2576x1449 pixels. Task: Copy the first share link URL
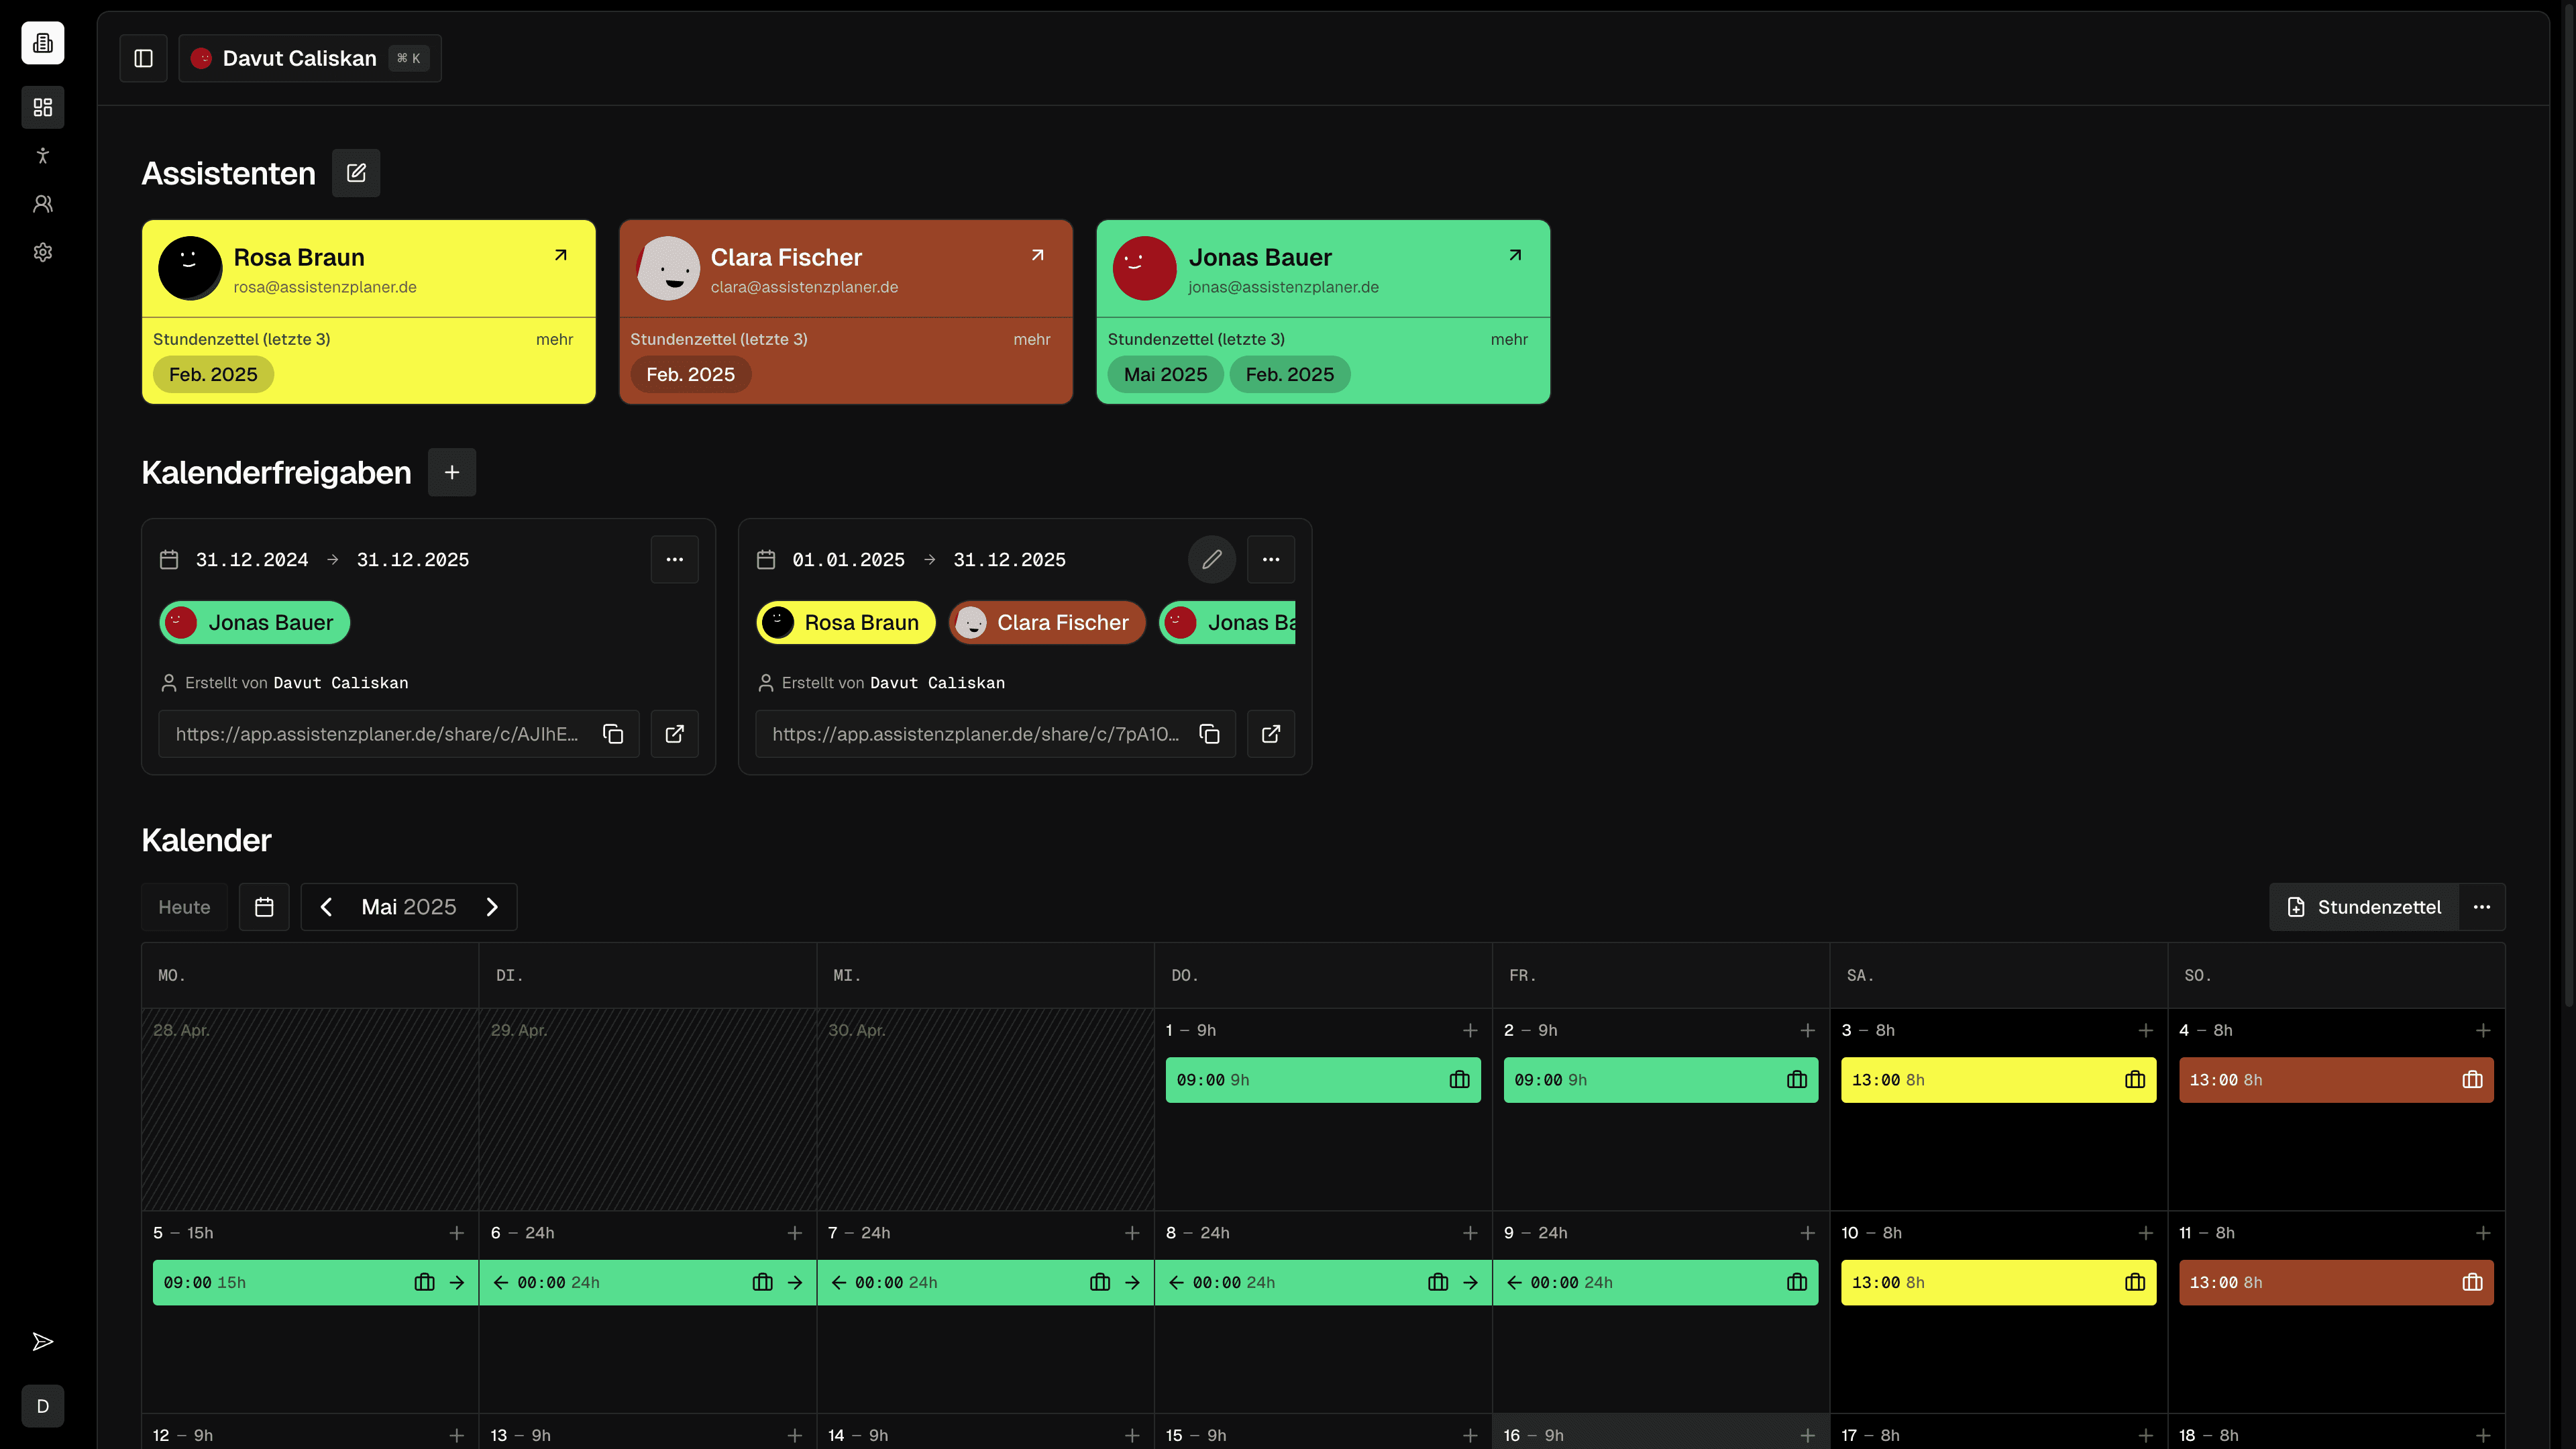coord(613,734)
